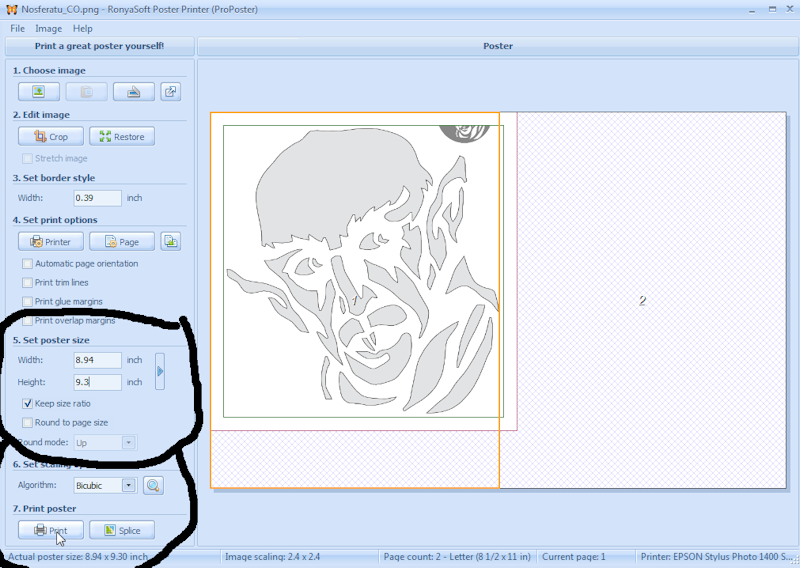Select poster page 1 with Nosferatu image

click(355, 300)
